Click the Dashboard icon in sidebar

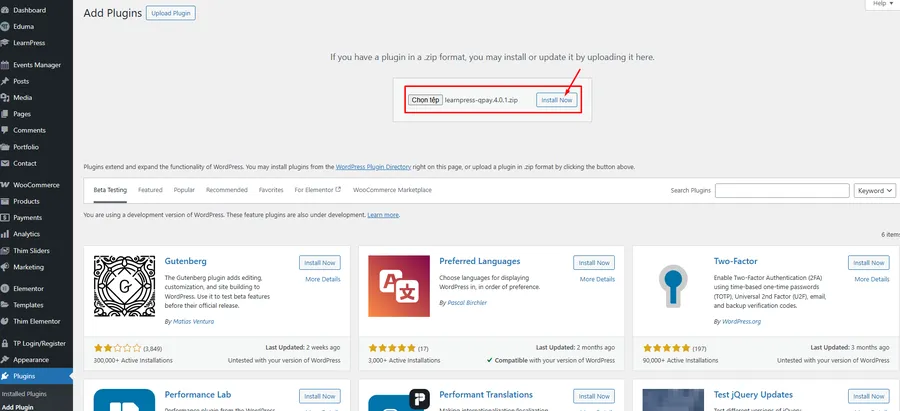[x=6, y=10]
